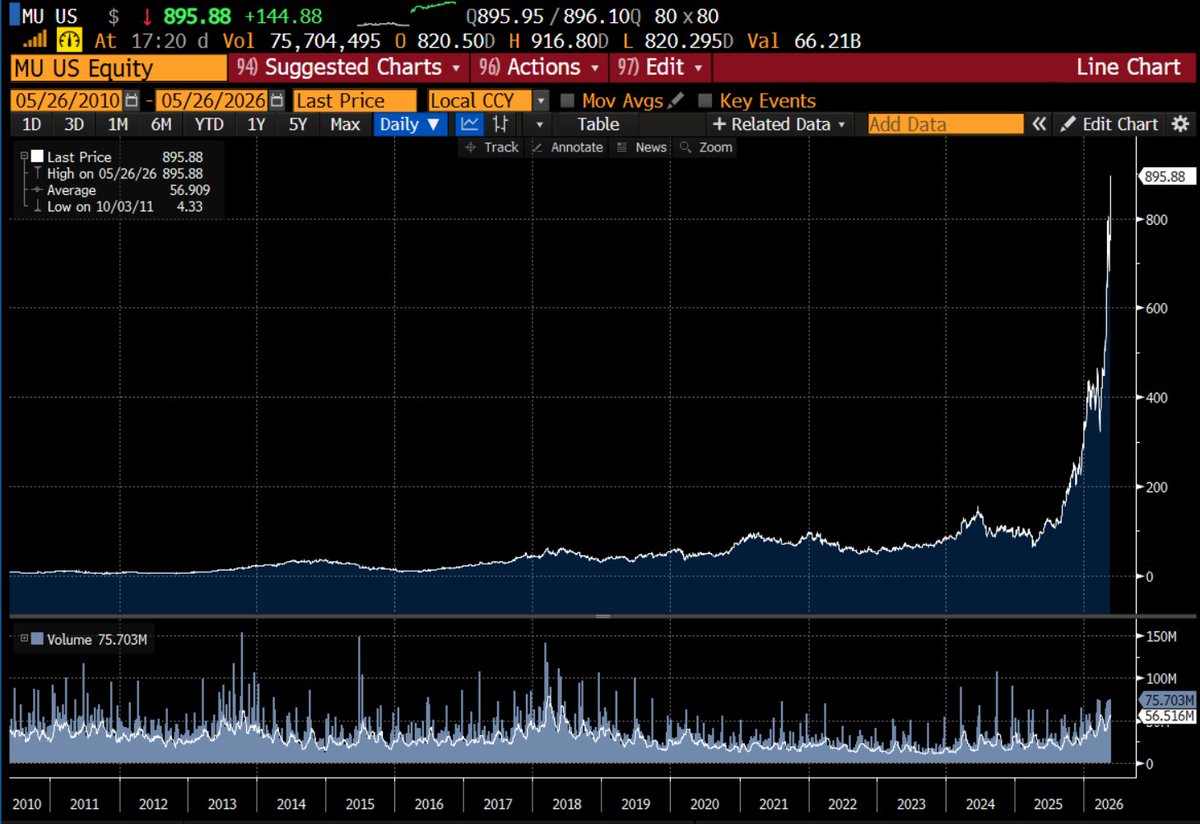Click the Mov Avgs pencil edit icon

coord(677,100)
